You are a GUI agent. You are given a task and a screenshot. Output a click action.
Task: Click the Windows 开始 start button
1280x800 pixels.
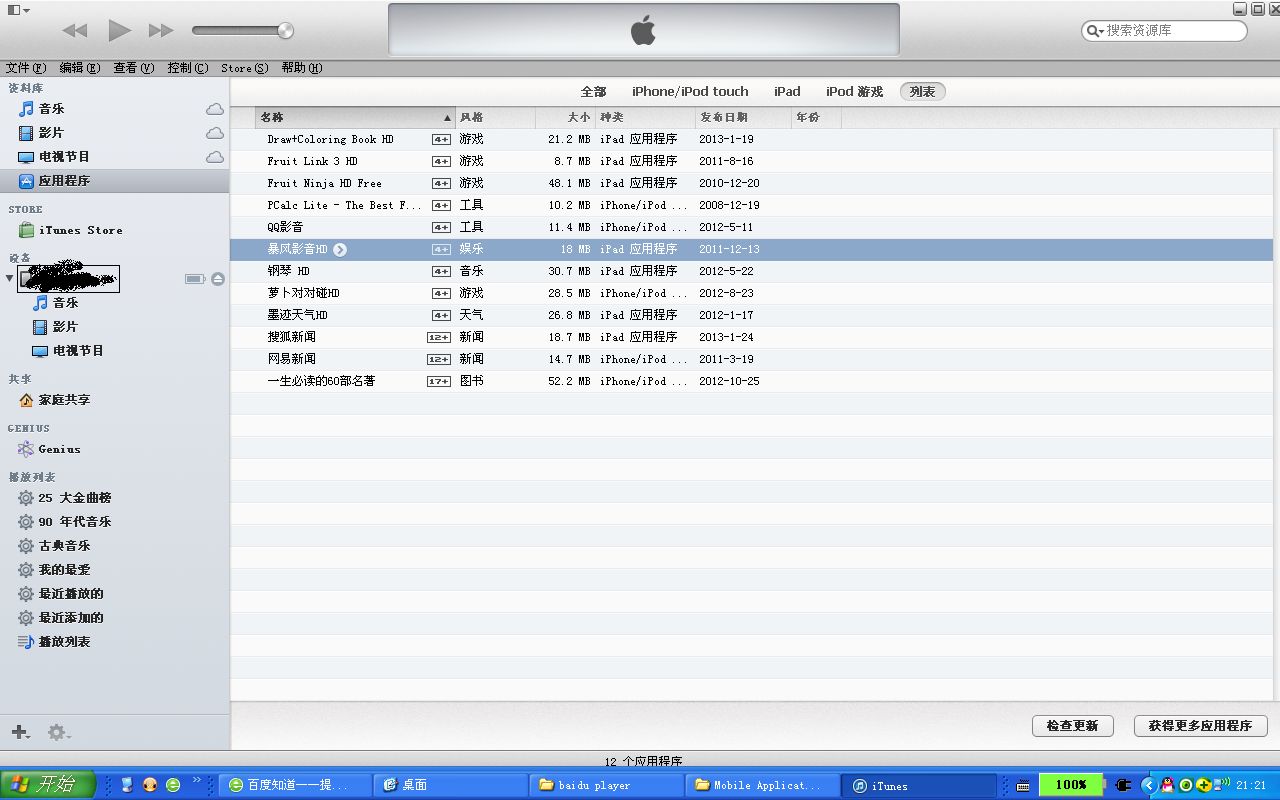pos(48,785)
